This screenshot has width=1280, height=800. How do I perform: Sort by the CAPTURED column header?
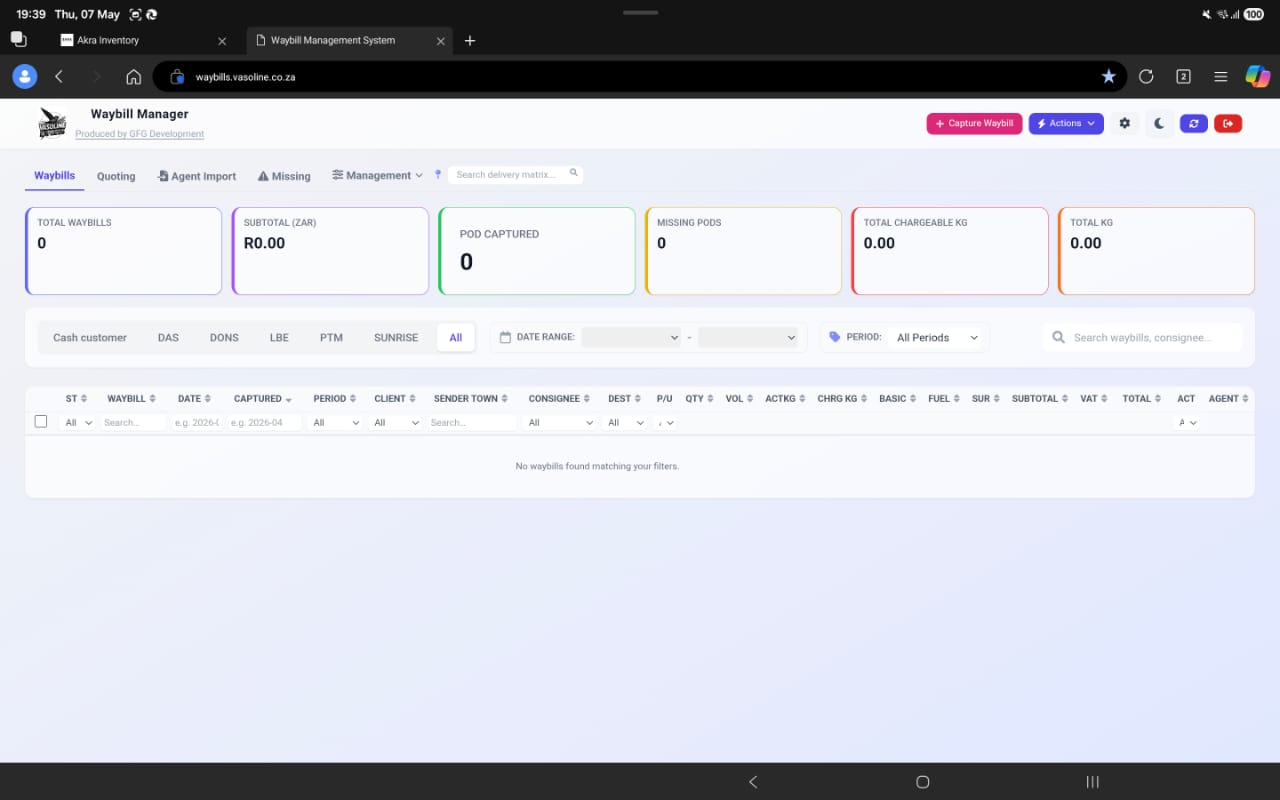click(262, 398)
